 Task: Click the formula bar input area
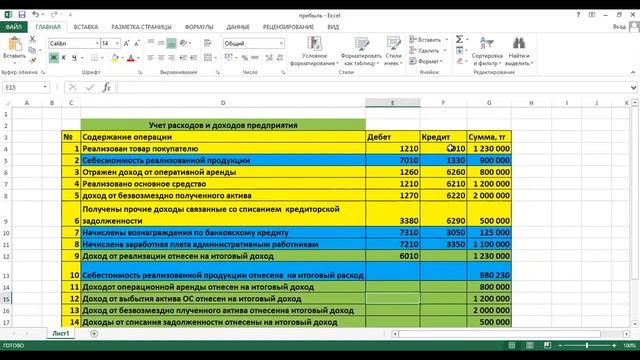pos(373,87)
